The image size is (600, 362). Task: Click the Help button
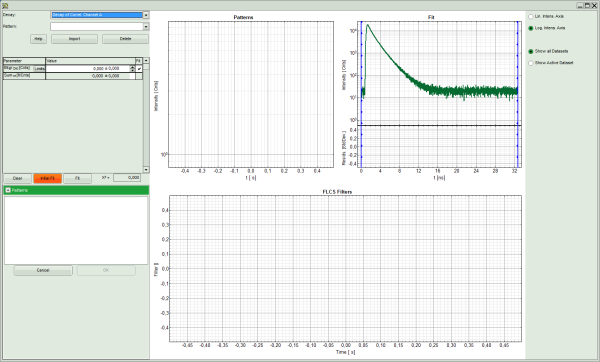tap(38, 39)
